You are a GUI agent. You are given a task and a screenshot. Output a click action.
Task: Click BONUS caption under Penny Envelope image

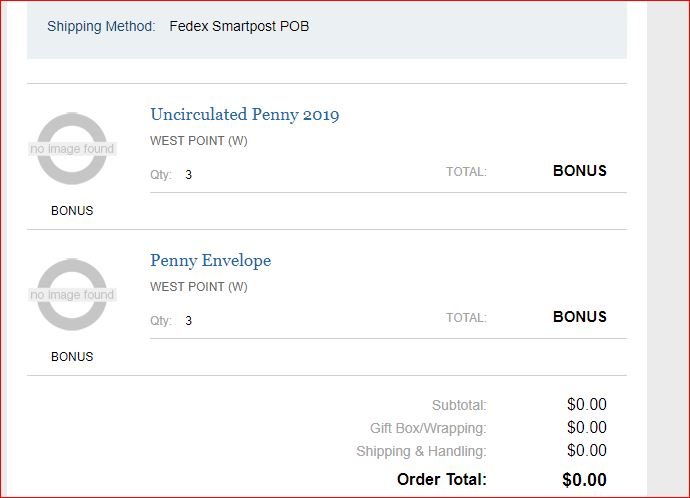pos(72,357)
